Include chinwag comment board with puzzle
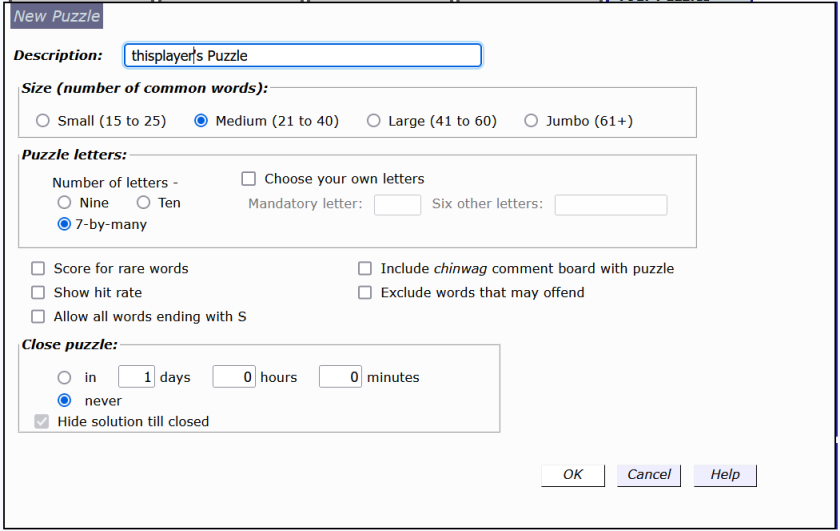The width and height of the screenshot is (840, 531). tap(365, 269)
